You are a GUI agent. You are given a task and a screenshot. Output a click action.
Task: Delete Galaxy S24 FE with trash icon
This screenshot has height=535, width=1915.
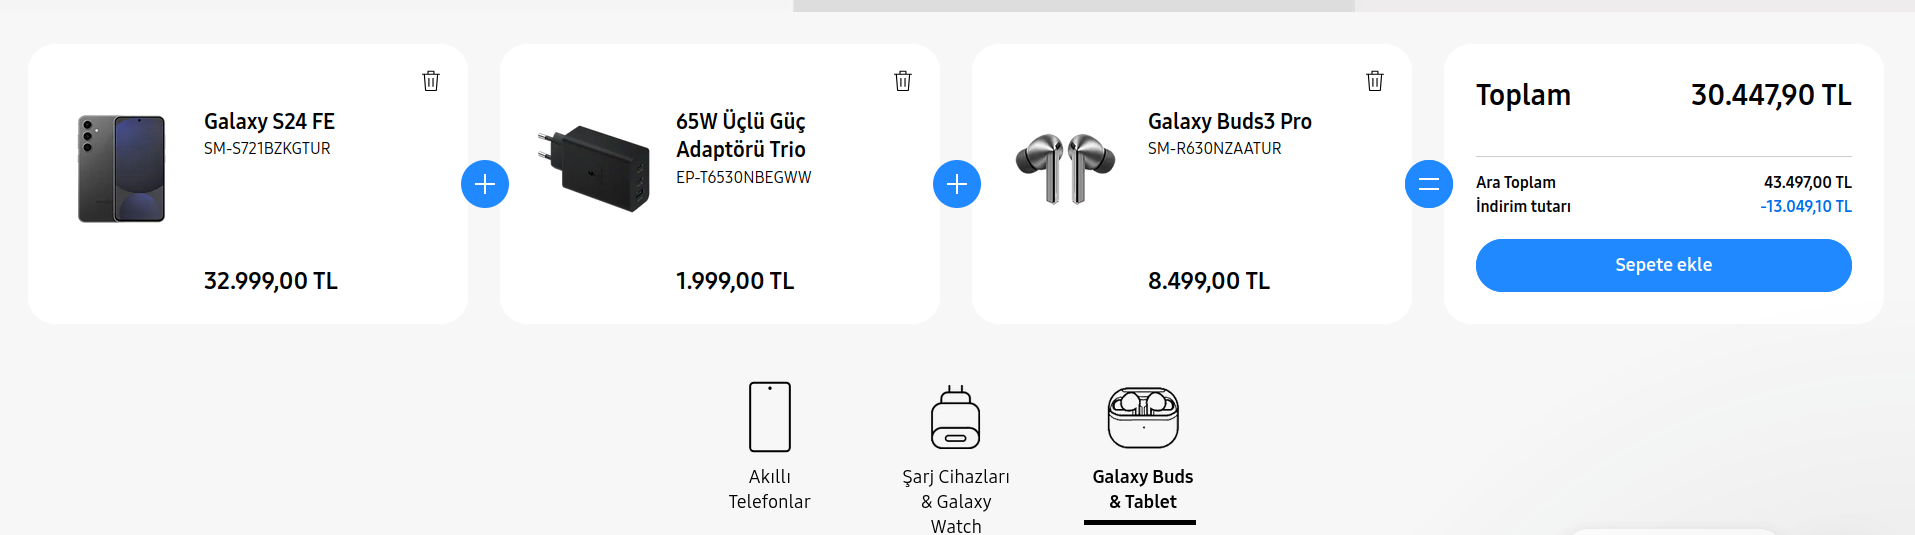click(431, 81)
